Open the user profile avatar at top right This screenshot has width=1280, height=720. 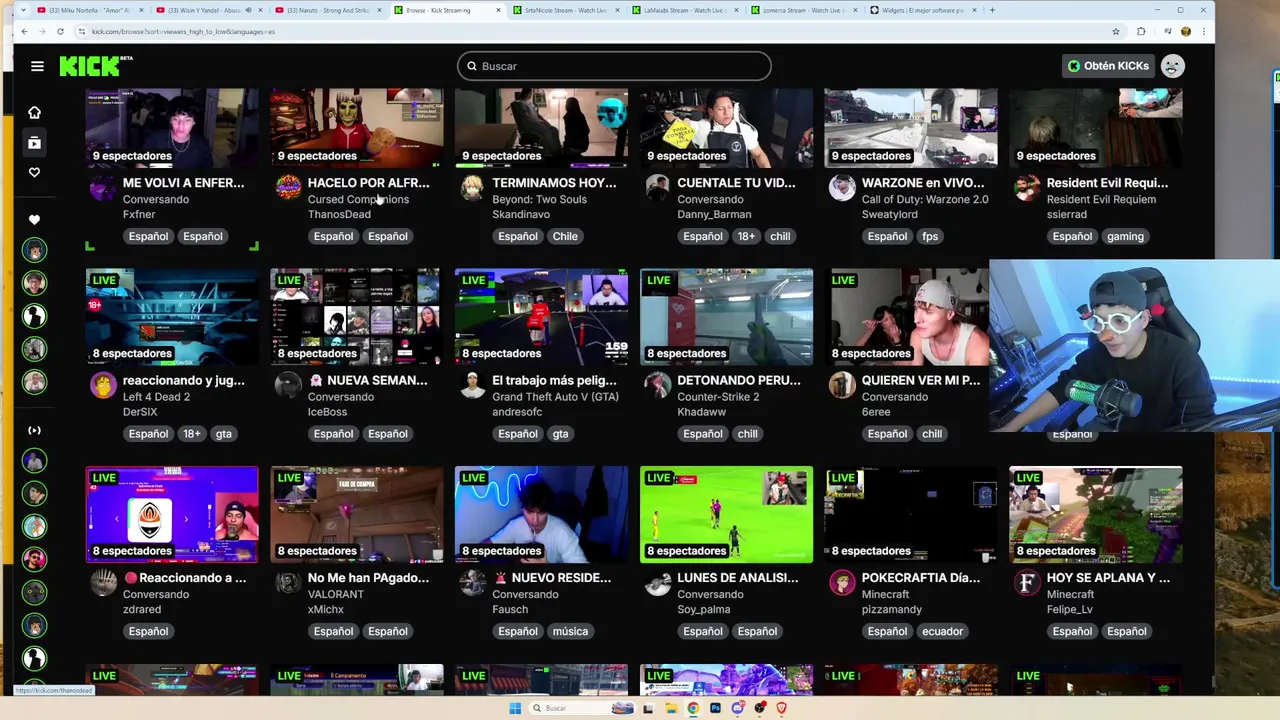pos(1173,66)
